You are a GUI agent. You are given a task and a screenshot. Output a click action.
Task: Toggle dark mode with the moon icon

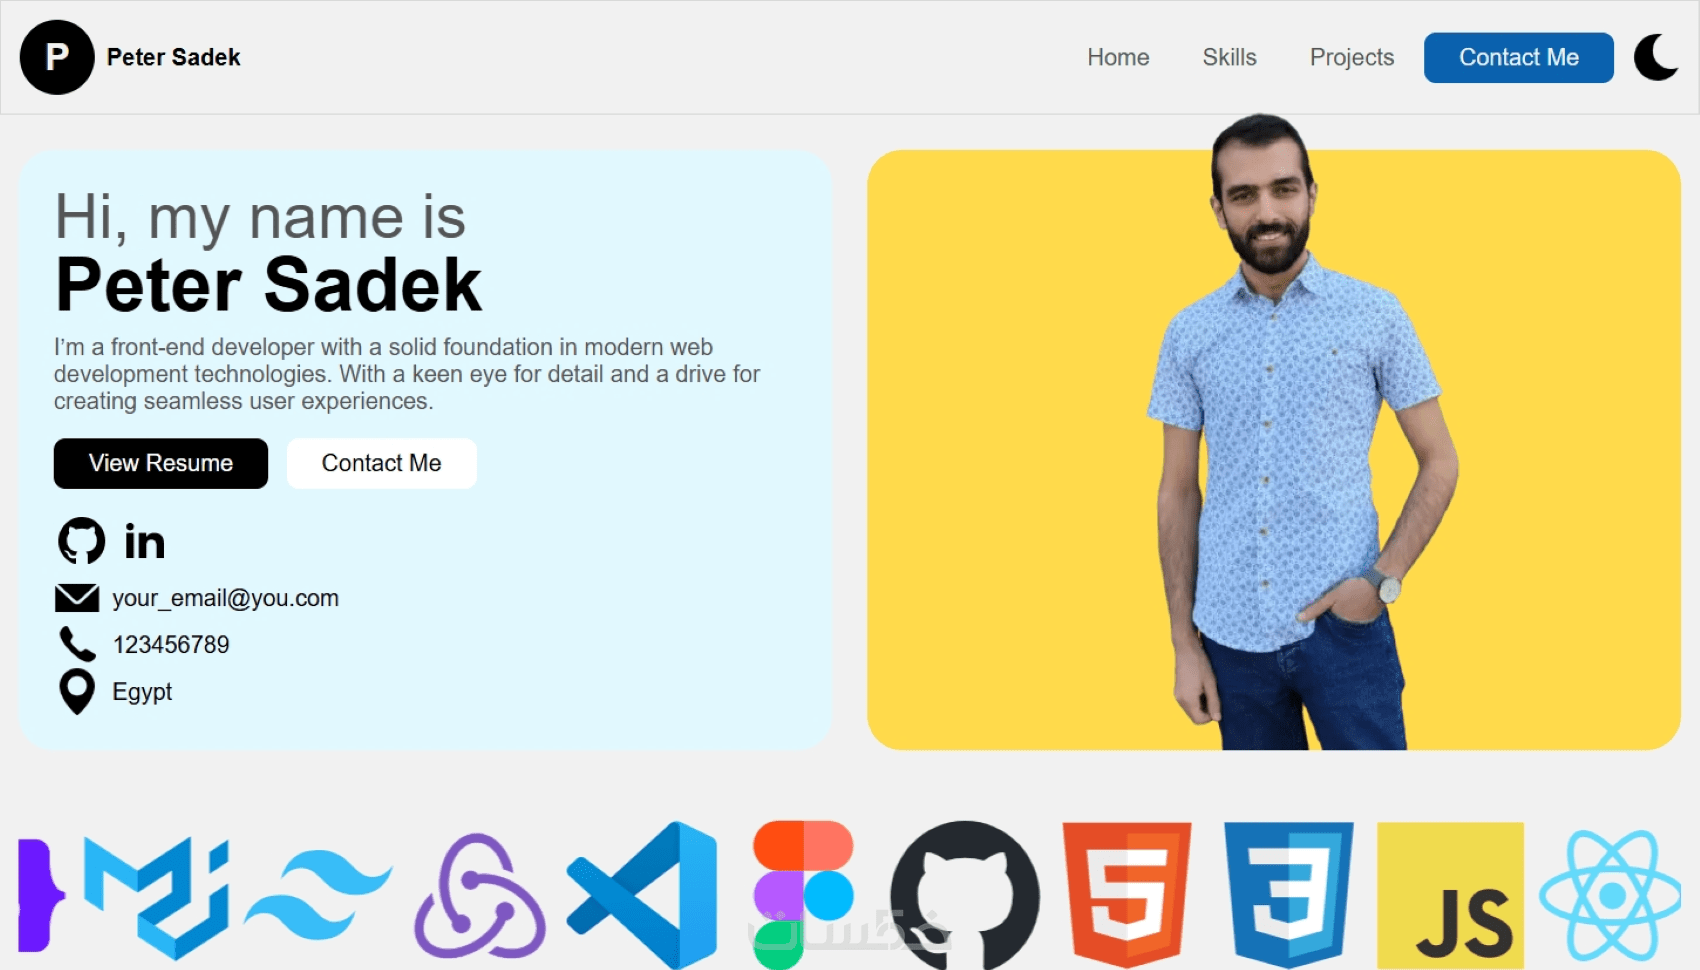pos(1657,57)
